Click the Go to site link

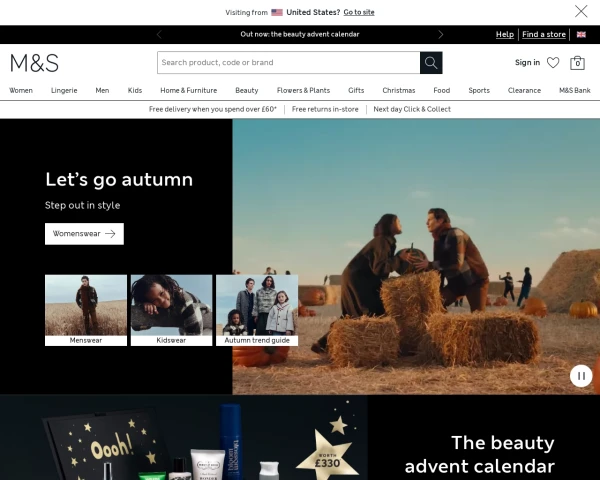point(359,12)
